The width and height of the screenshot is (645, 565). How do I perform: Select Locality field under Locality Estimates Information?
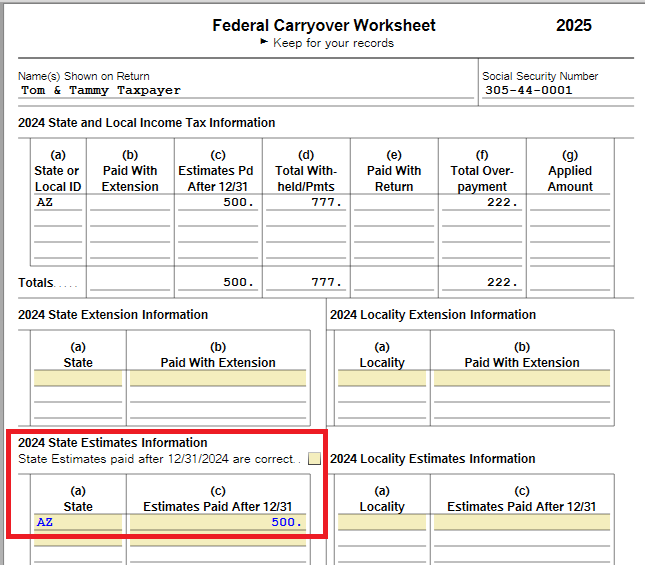(x=382, y=522)
